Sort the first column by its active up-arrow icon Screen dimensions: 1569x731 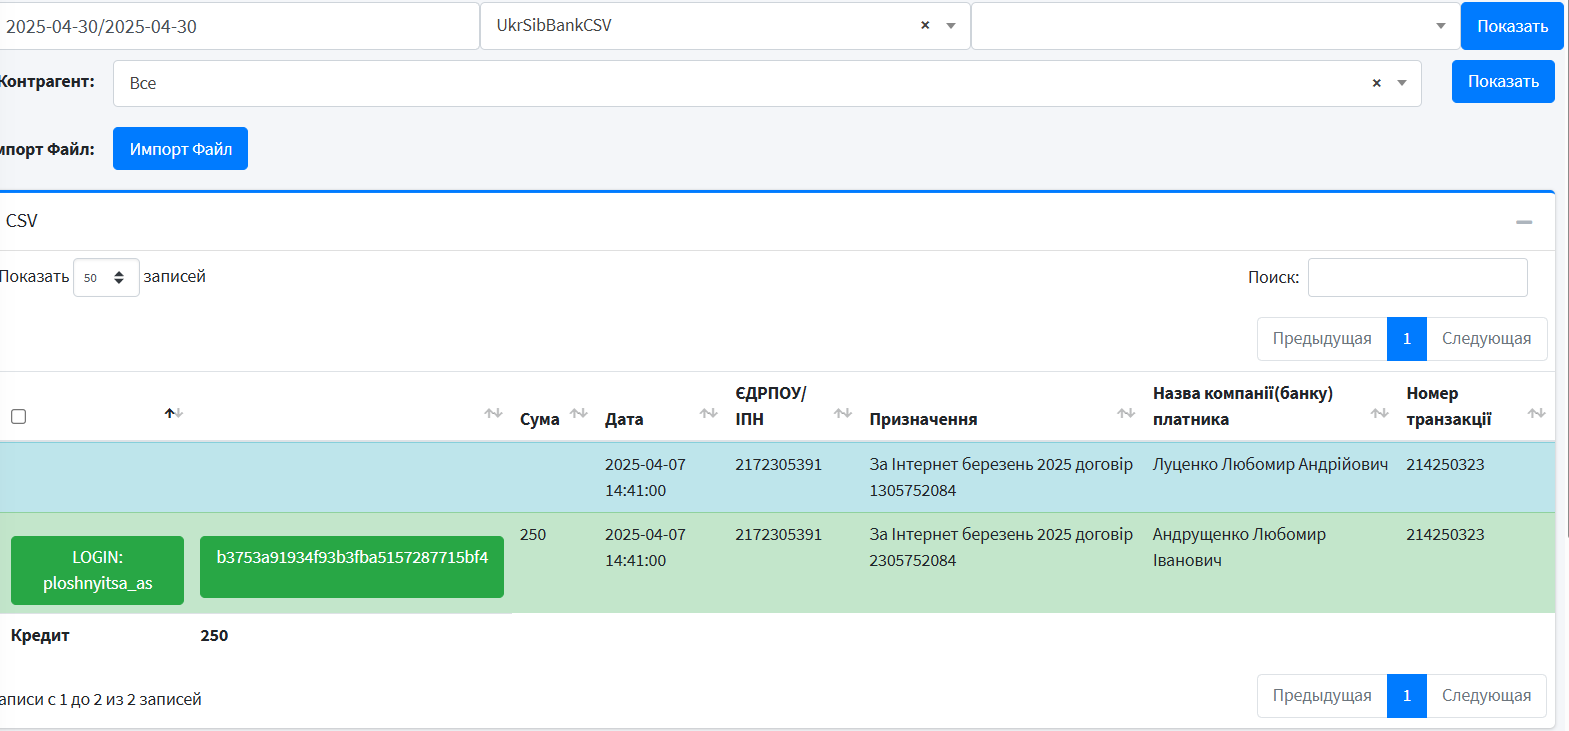[174, 413]
